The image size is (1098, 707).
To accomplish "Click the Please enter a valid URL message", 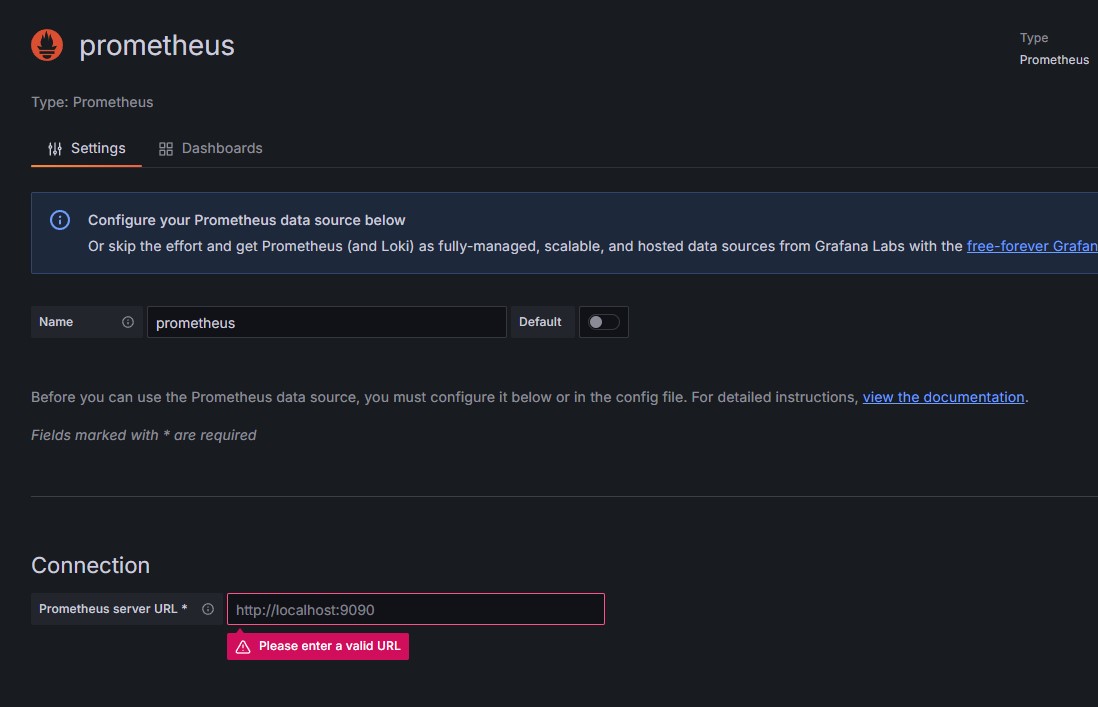I will coord(329,646).
